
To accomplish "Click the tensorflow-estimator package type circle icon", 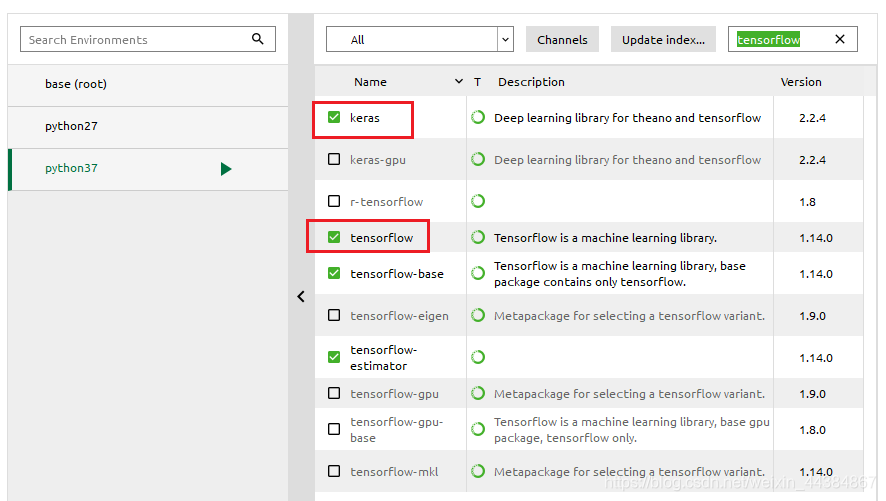I will (478, 357).
